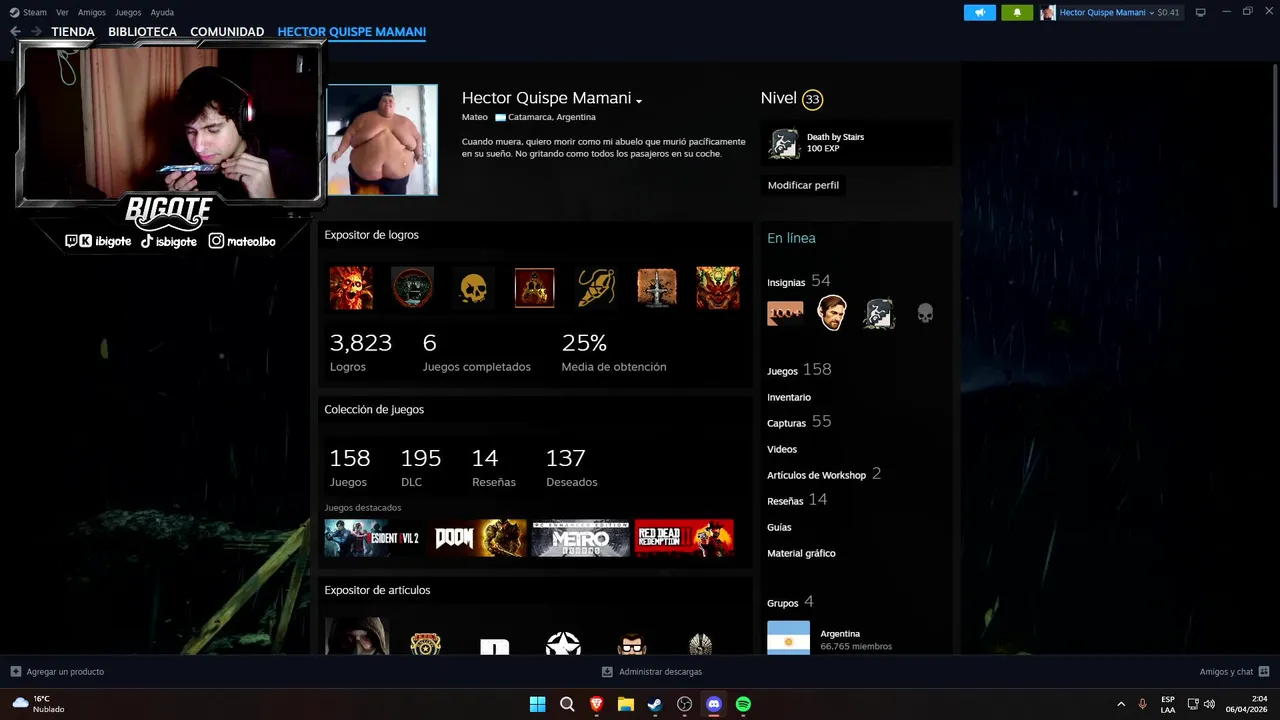Open the featured Death by Stairs badge
1280x720 pixels.
785,144
